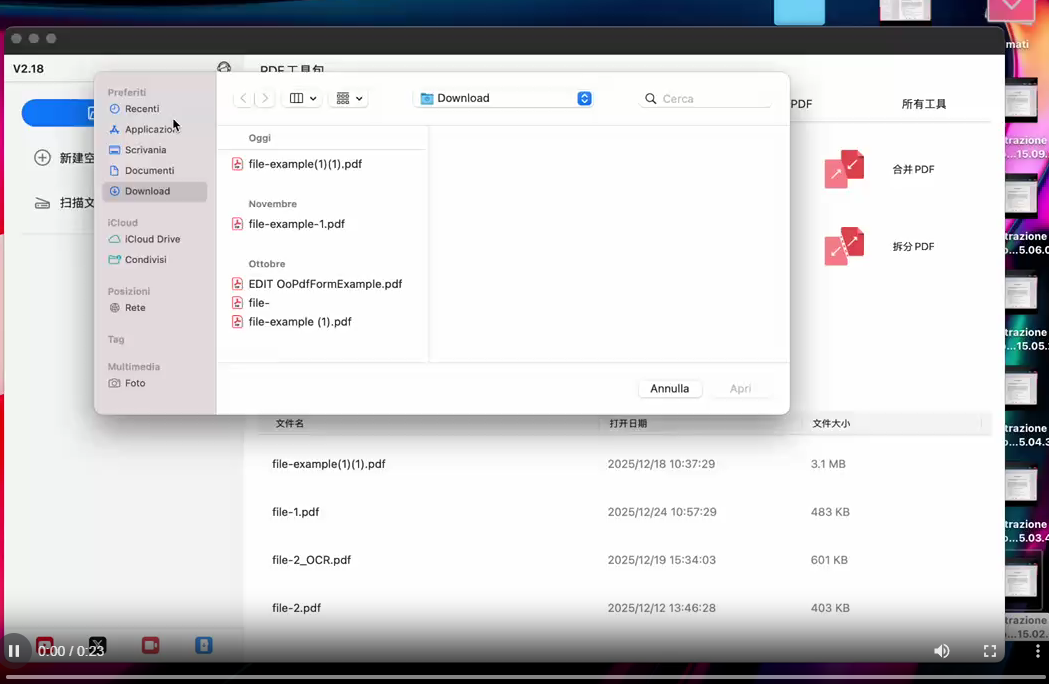Viewport: 1049px width, 684px height.
Task: Switch to the 所有工具 tab
Action: 923,104
